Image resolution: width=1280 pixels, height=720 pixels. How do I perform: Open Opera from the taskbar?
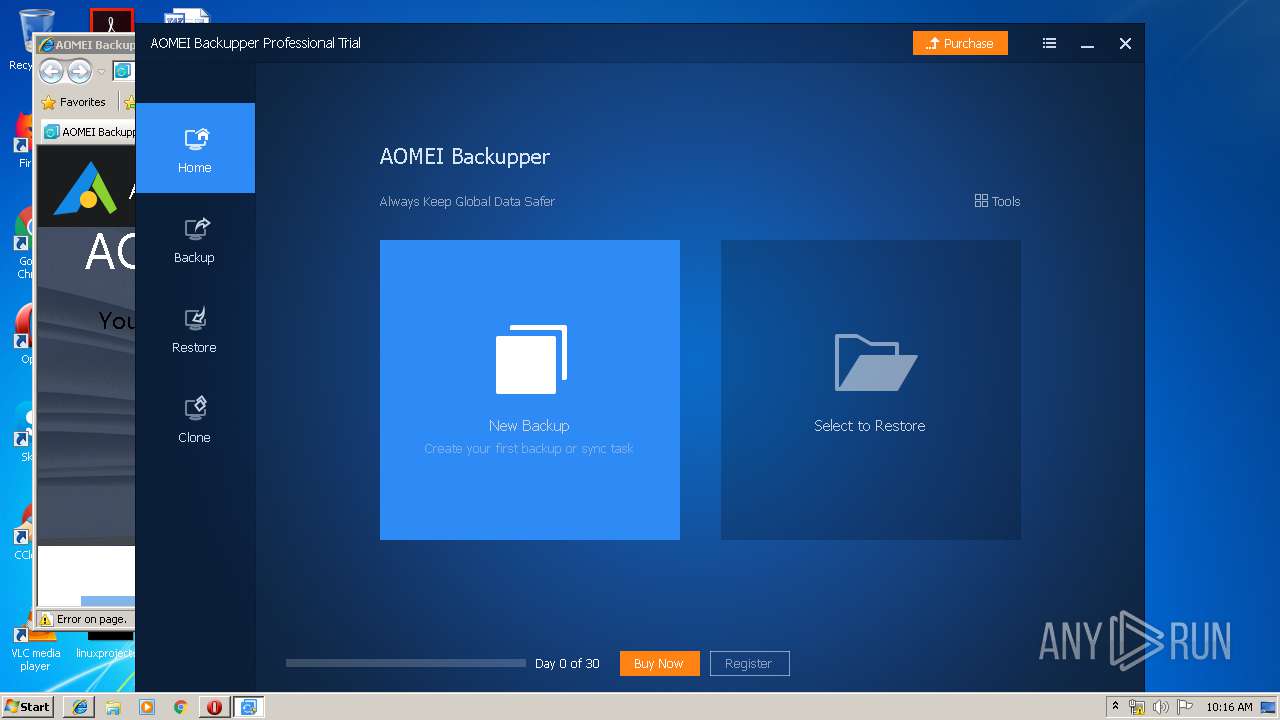coord(214,707)
